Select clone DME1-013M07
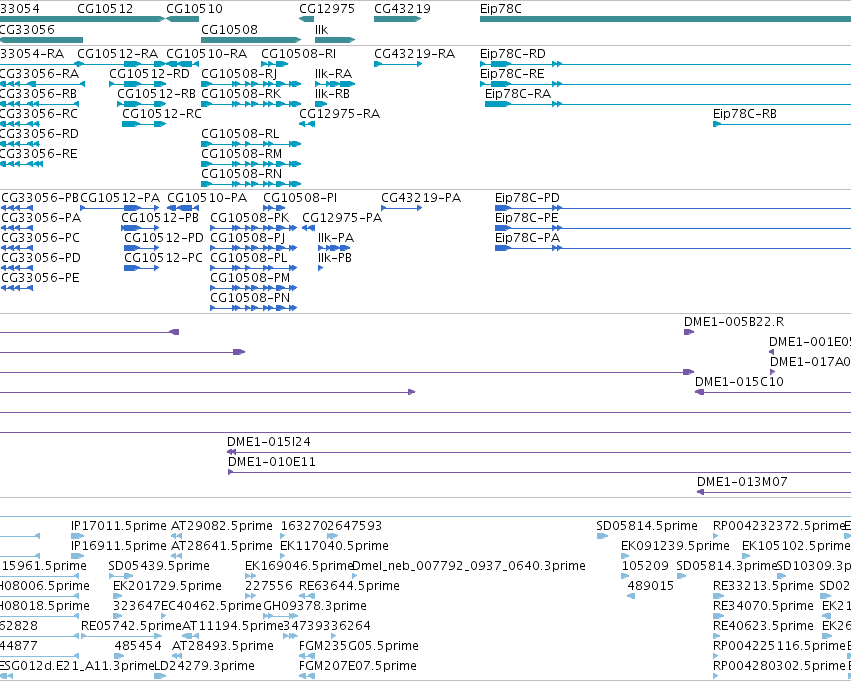 point(742,482)
